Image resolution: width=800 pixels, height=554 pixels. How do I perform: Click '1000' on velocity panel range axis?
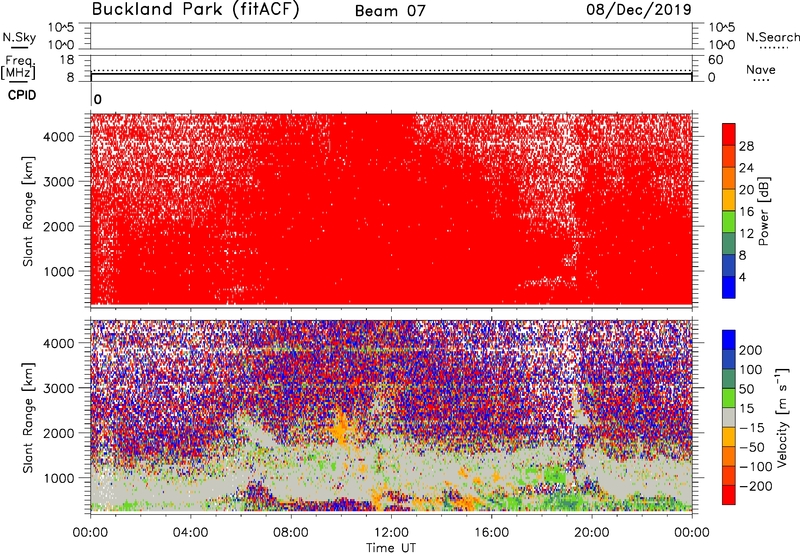coord(59,478)
